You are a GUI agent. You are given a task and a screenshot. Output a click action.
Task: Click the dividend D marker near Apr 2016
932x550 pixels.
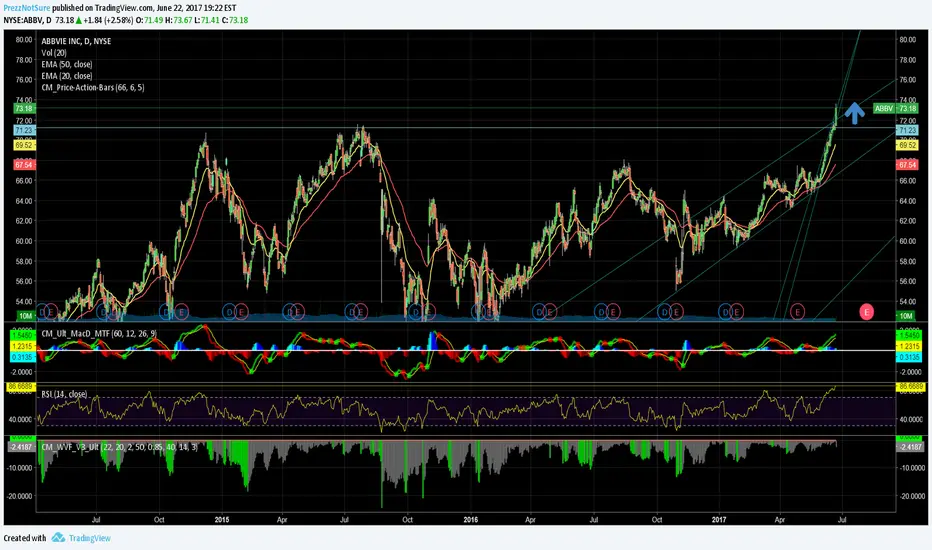(x=539, y=312)
